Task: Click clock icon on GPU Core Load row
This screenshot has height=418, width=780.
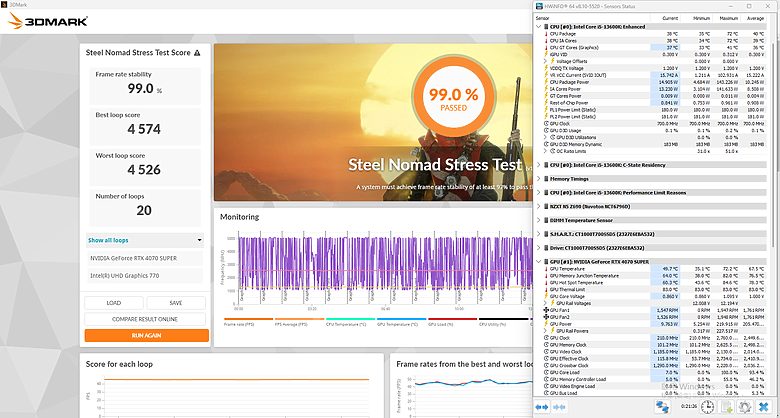Action: click(547, 372)
